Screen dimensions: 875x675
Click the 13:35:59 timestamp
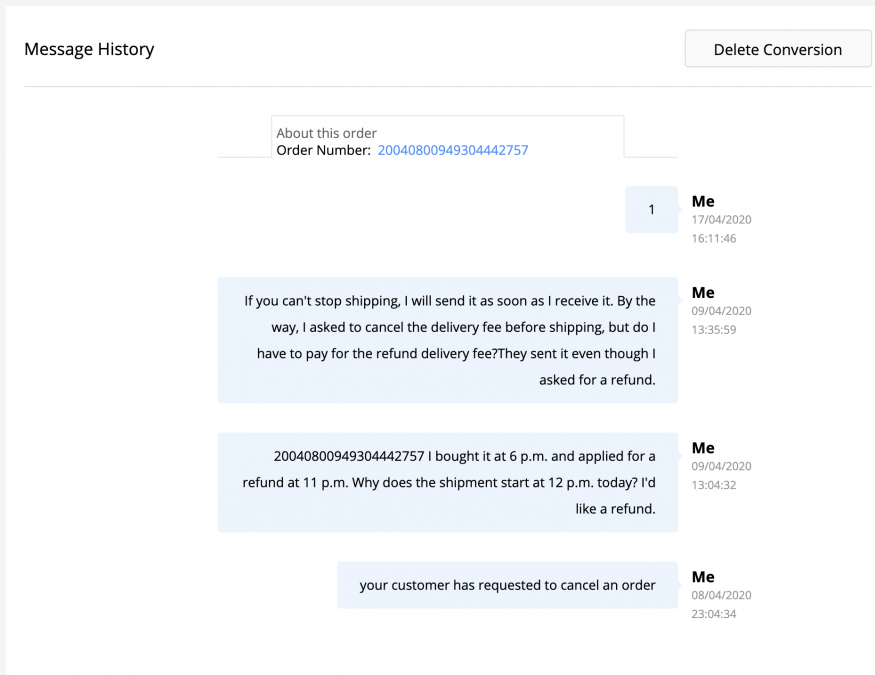click(714, 330)
